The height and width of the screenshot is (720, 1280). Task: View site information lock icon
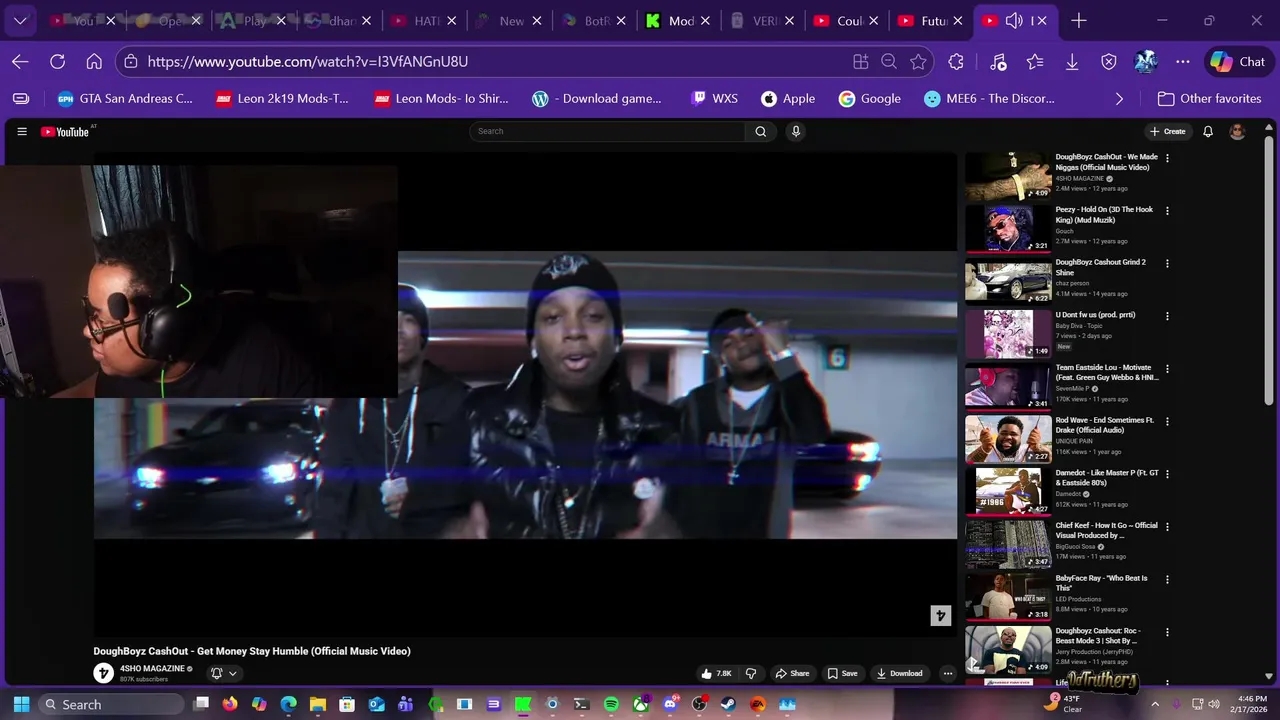131,61
